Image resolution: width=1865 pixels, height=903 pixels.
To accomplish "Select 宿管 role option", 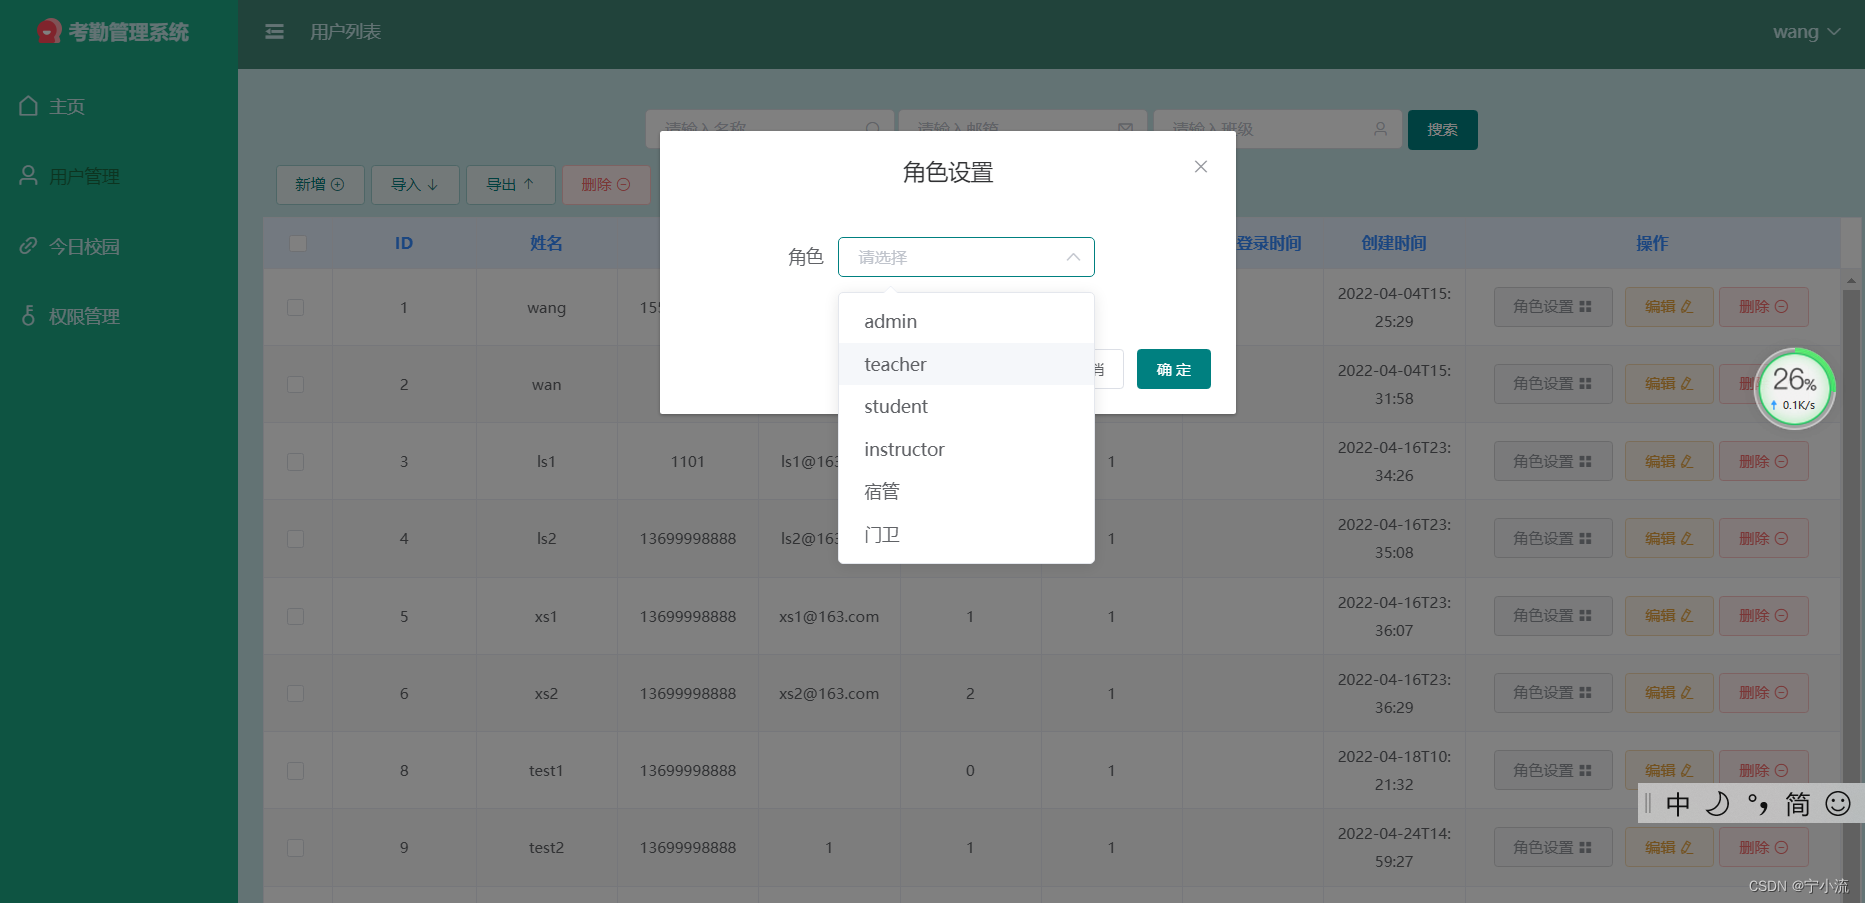I will (881, 491).
